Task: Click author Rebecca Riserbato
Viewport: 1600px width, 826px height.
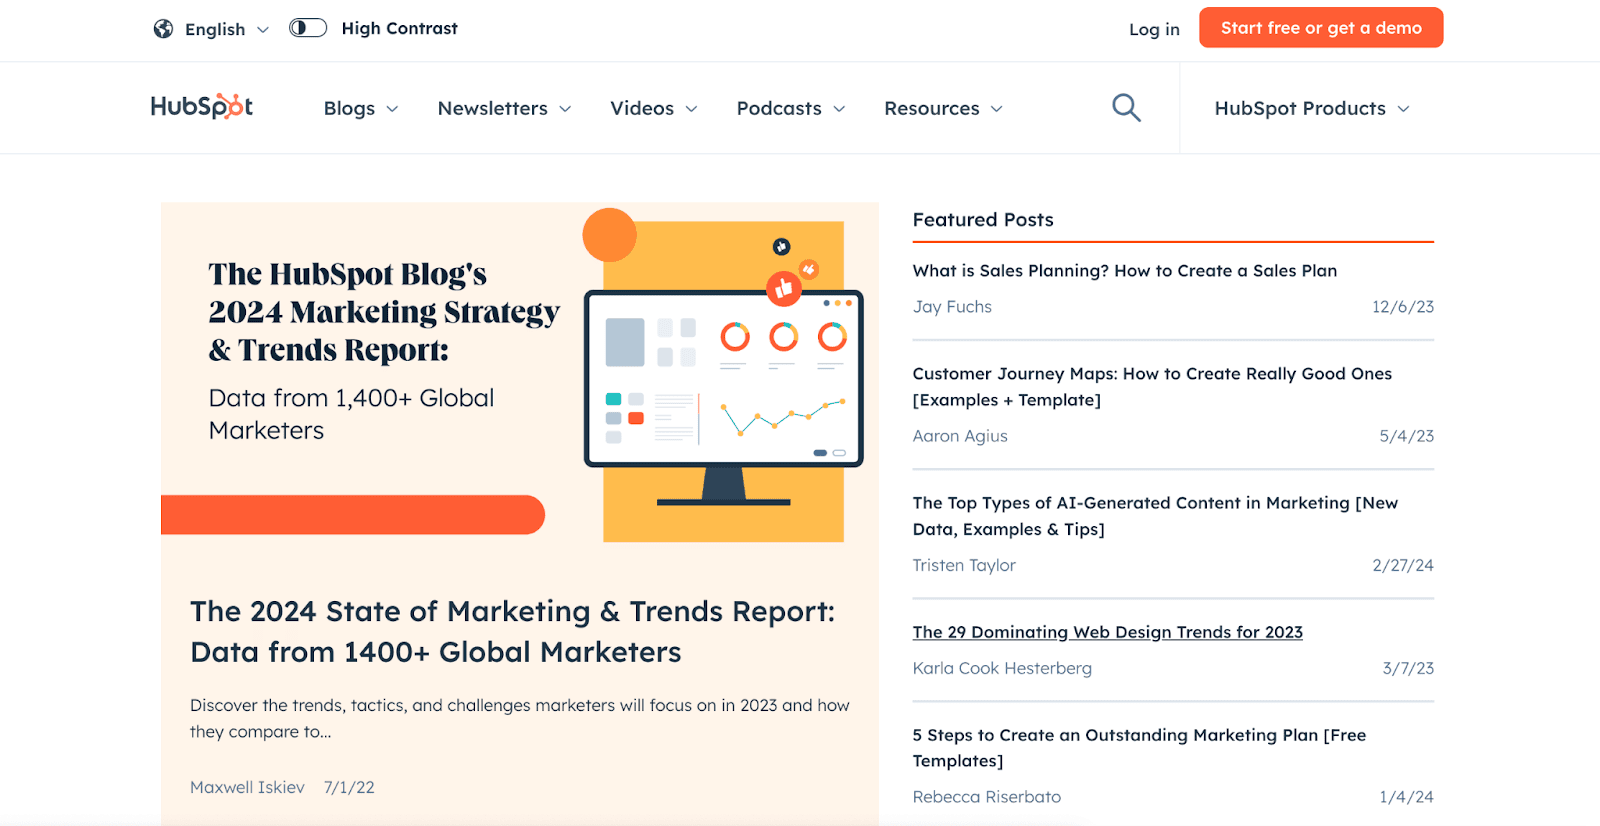Action: [987, 797]
